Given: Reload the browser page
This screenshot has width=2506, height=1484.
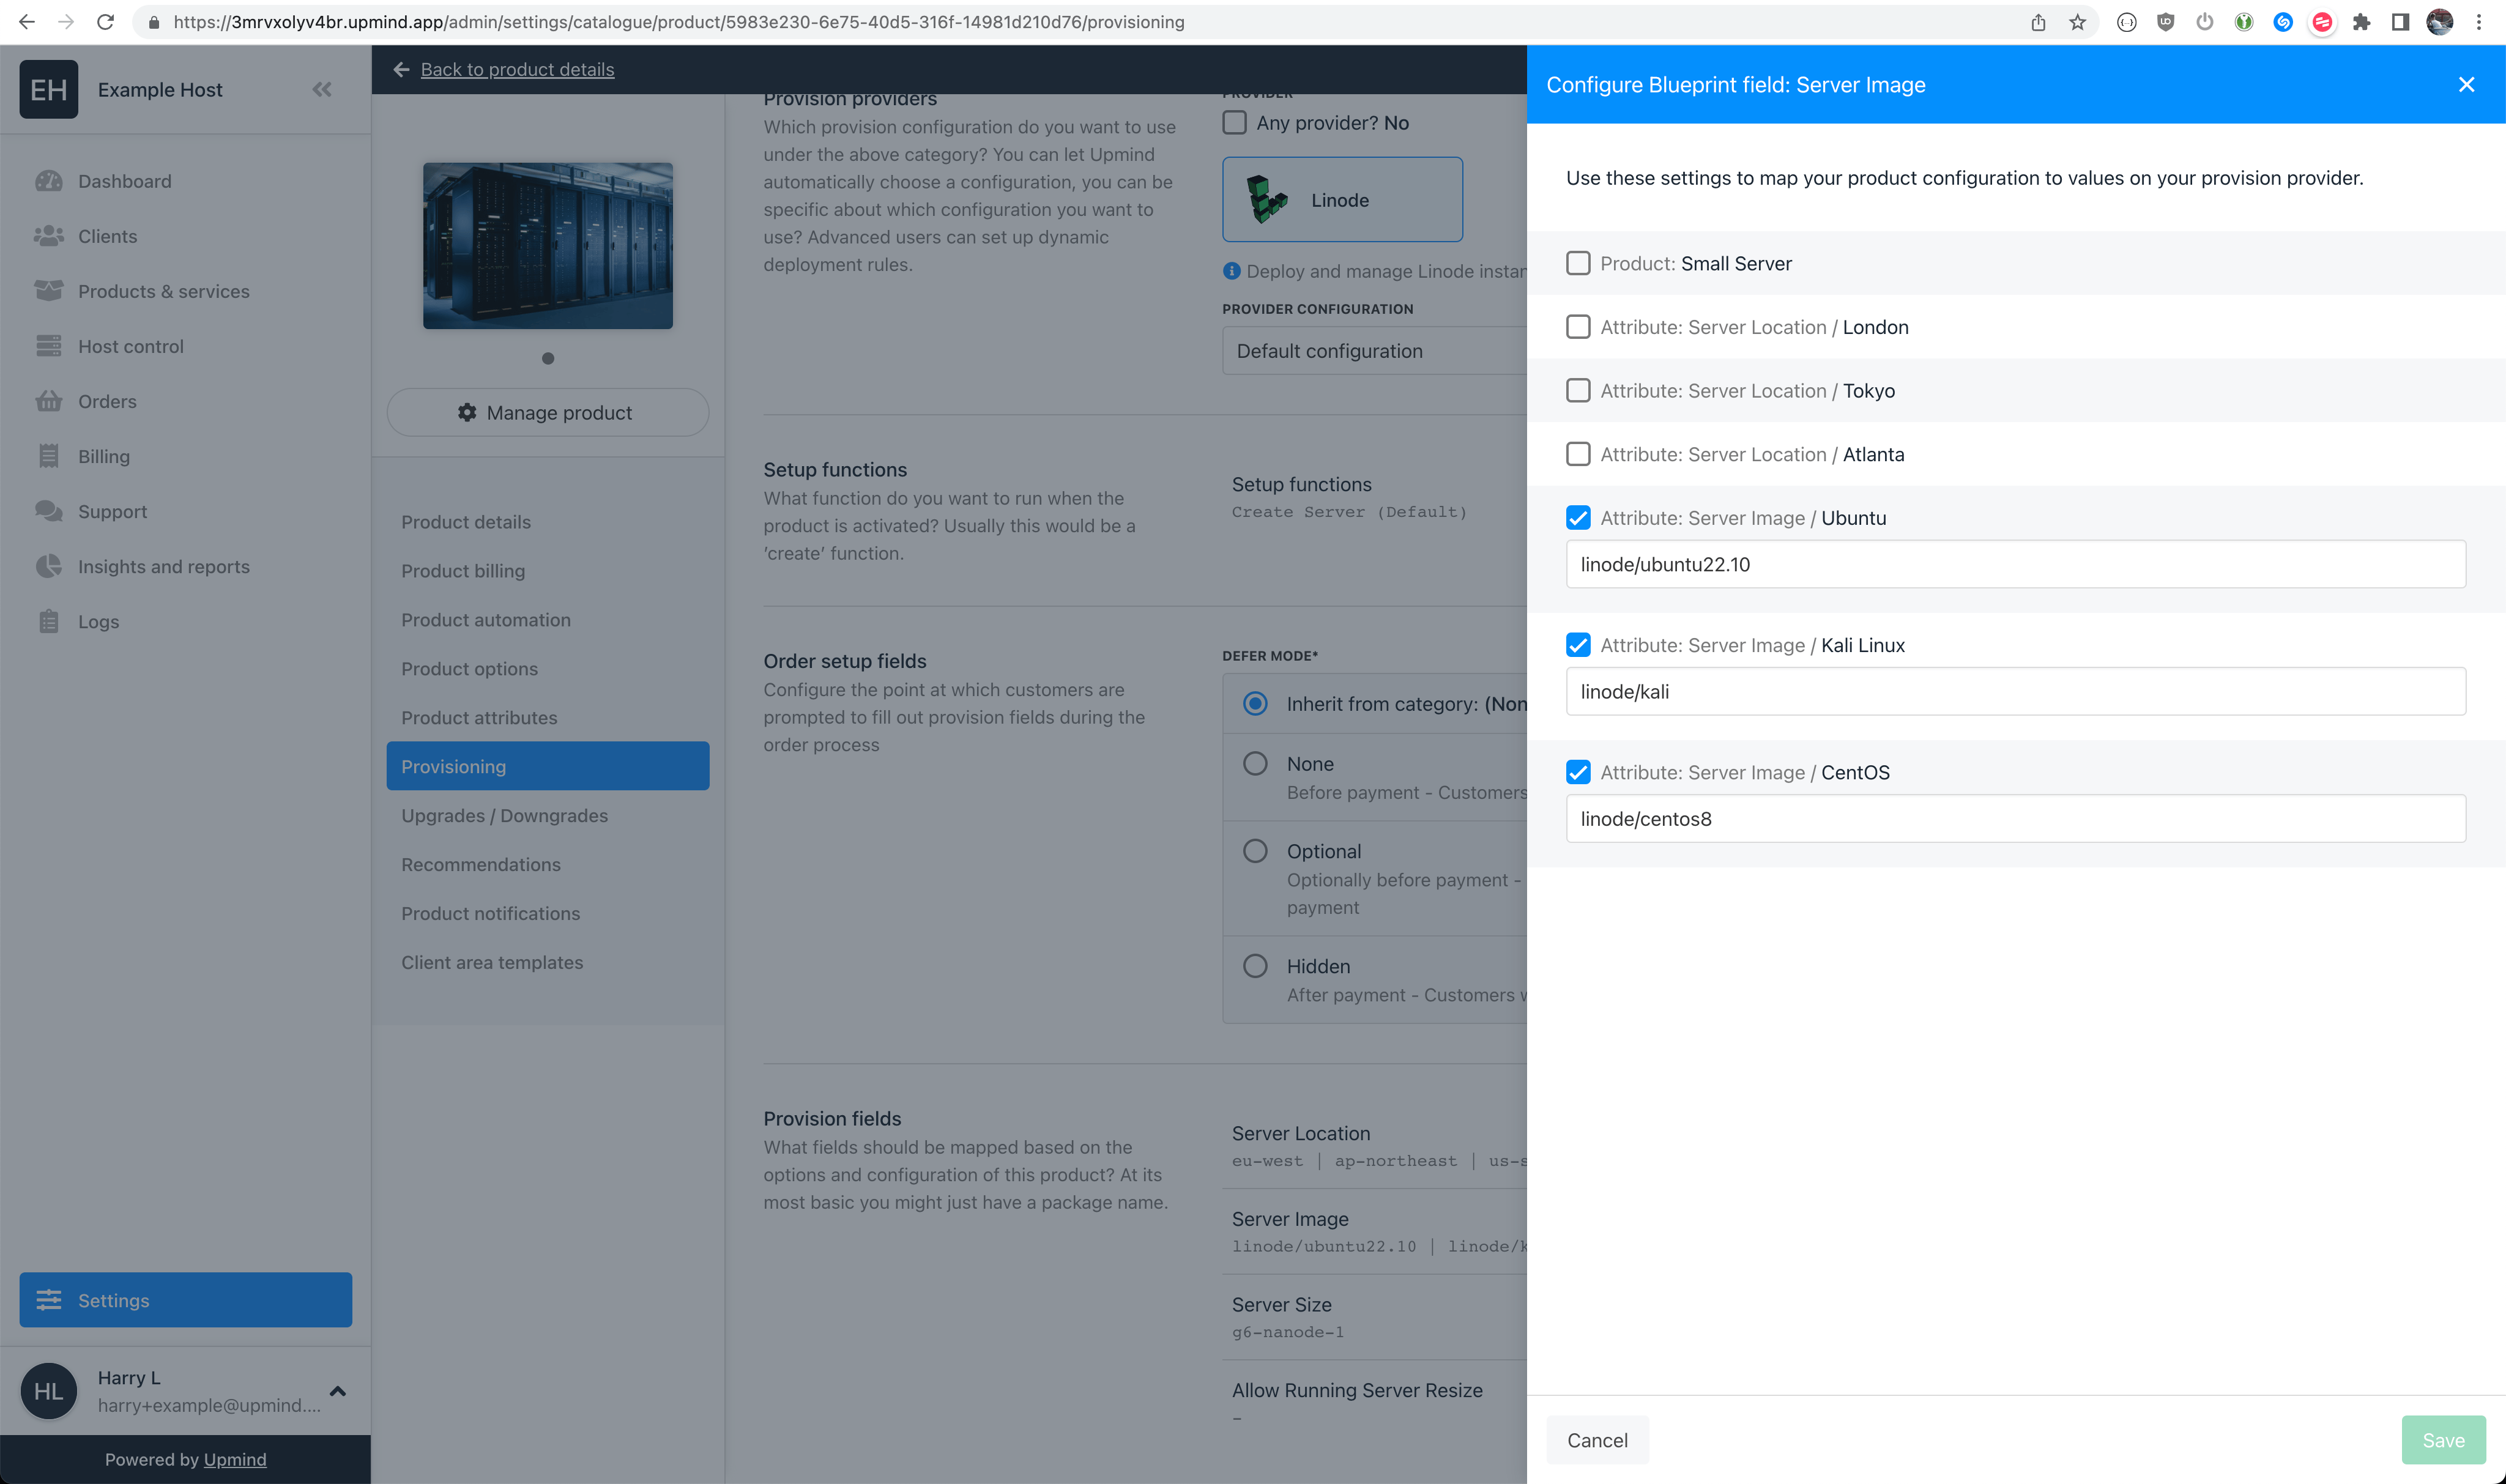Looking at the screenshot, I should click(x=105, y=22).
